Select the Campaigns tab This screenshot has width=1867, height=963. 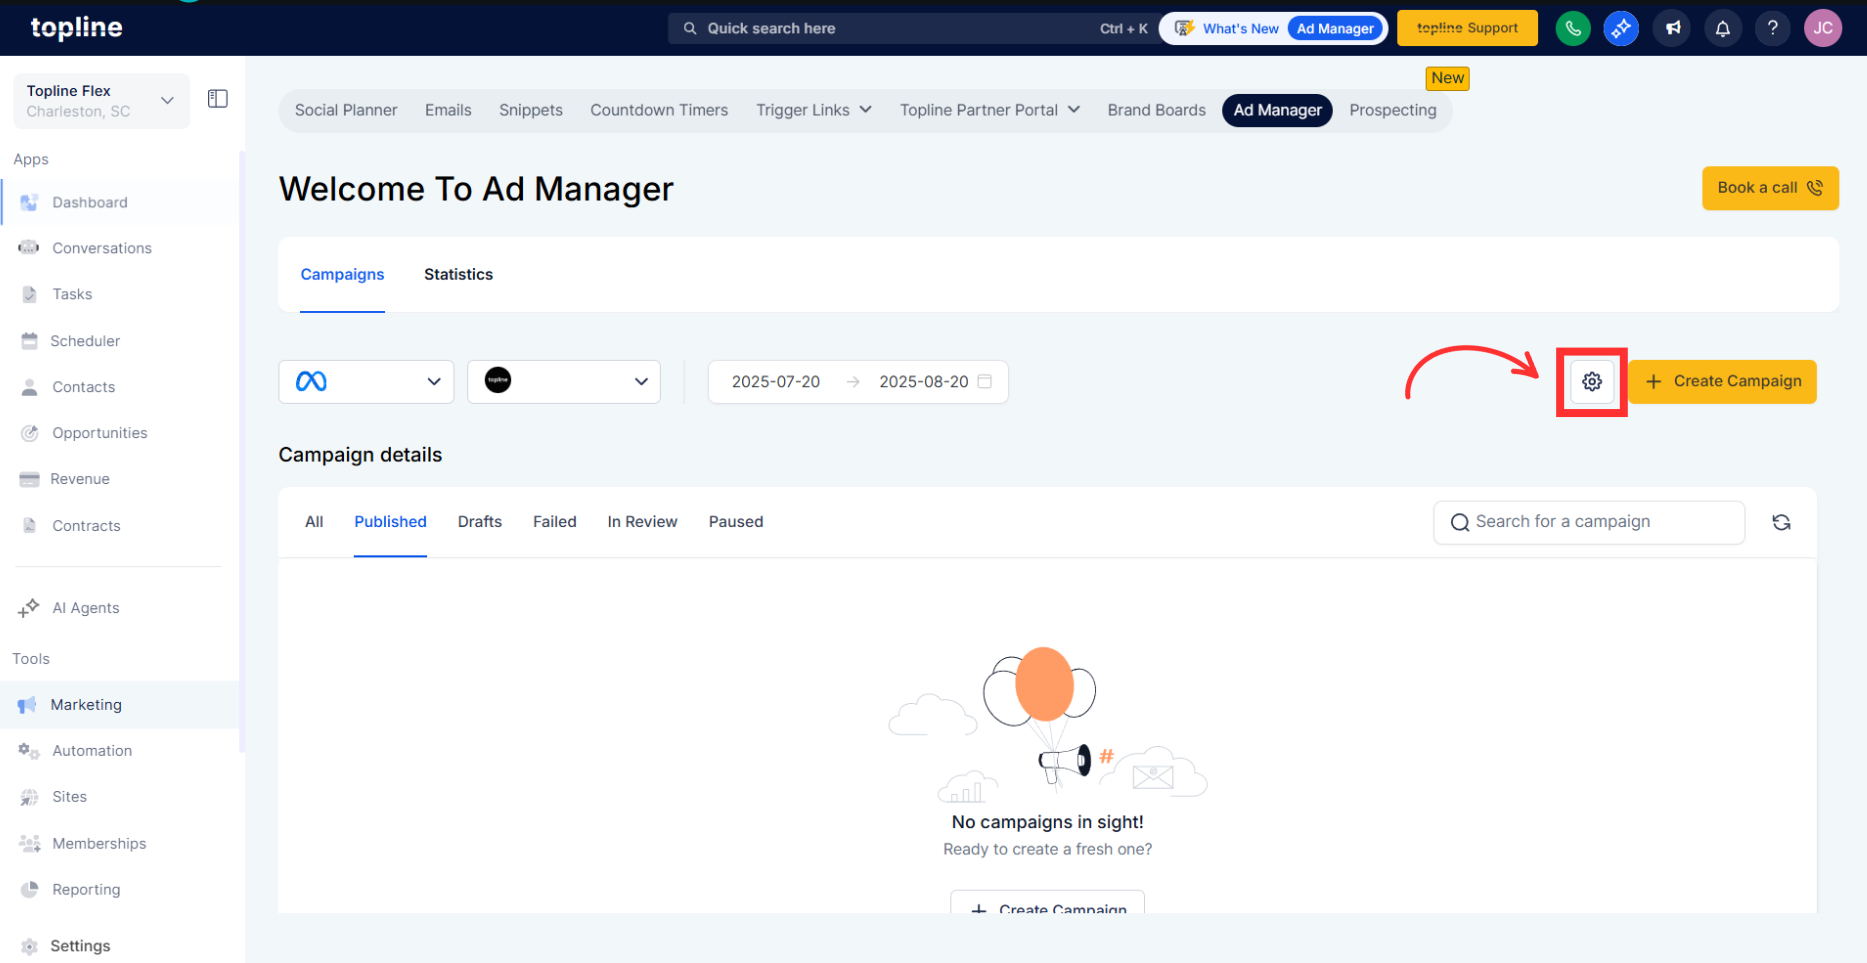click(x=342, y=274)
